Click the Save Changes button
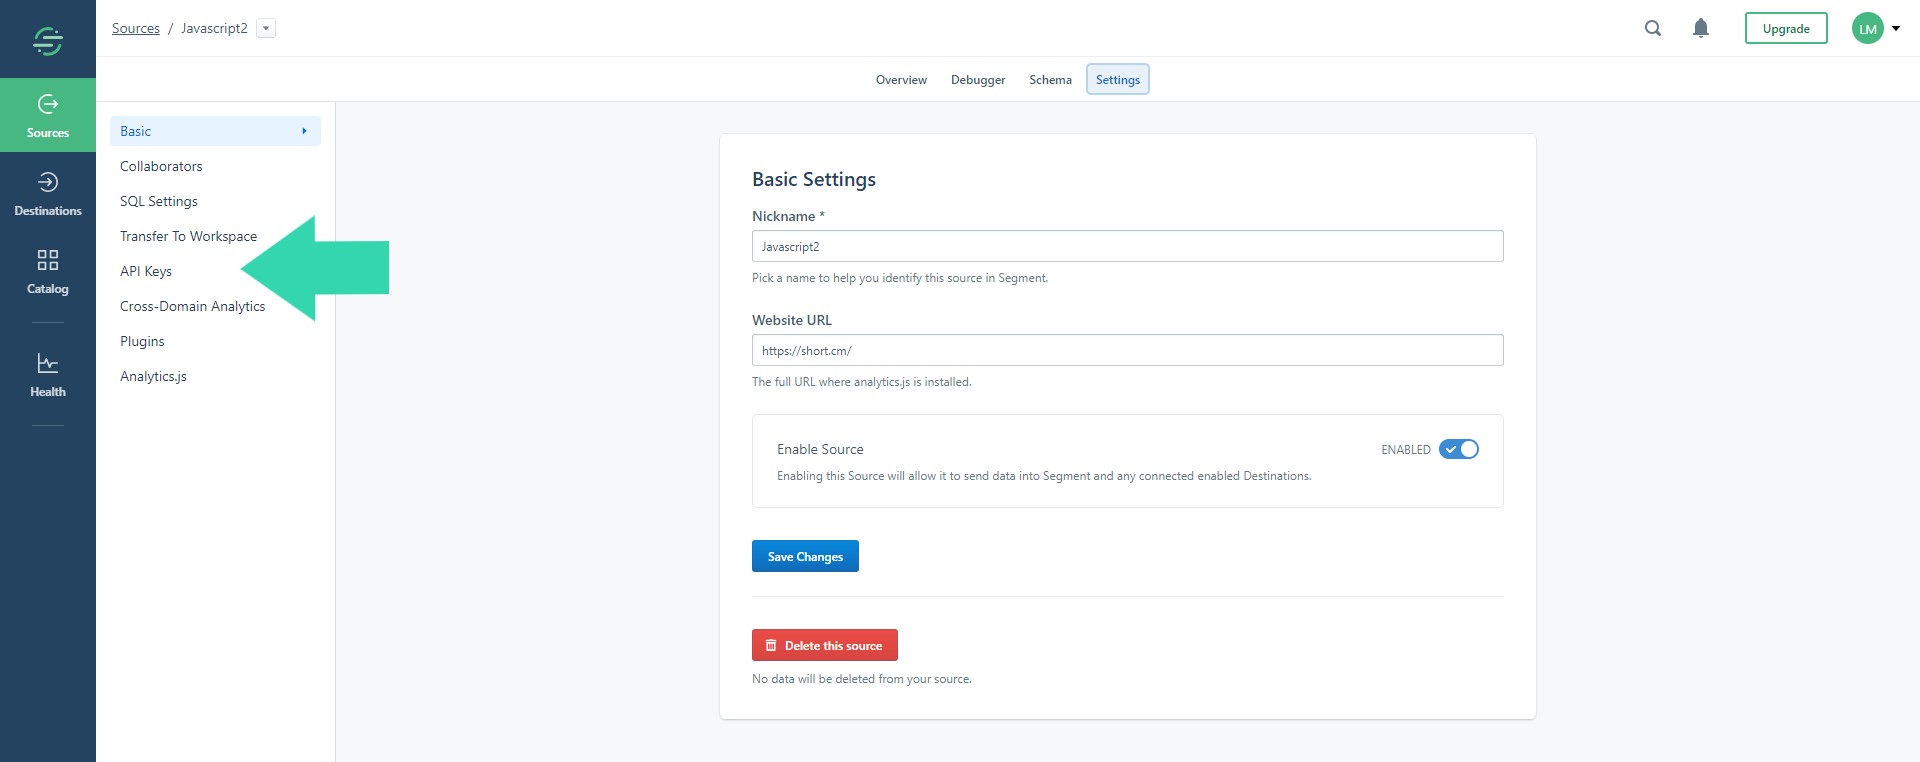Viewport: 1920px width, 762px height. (805, 556)
